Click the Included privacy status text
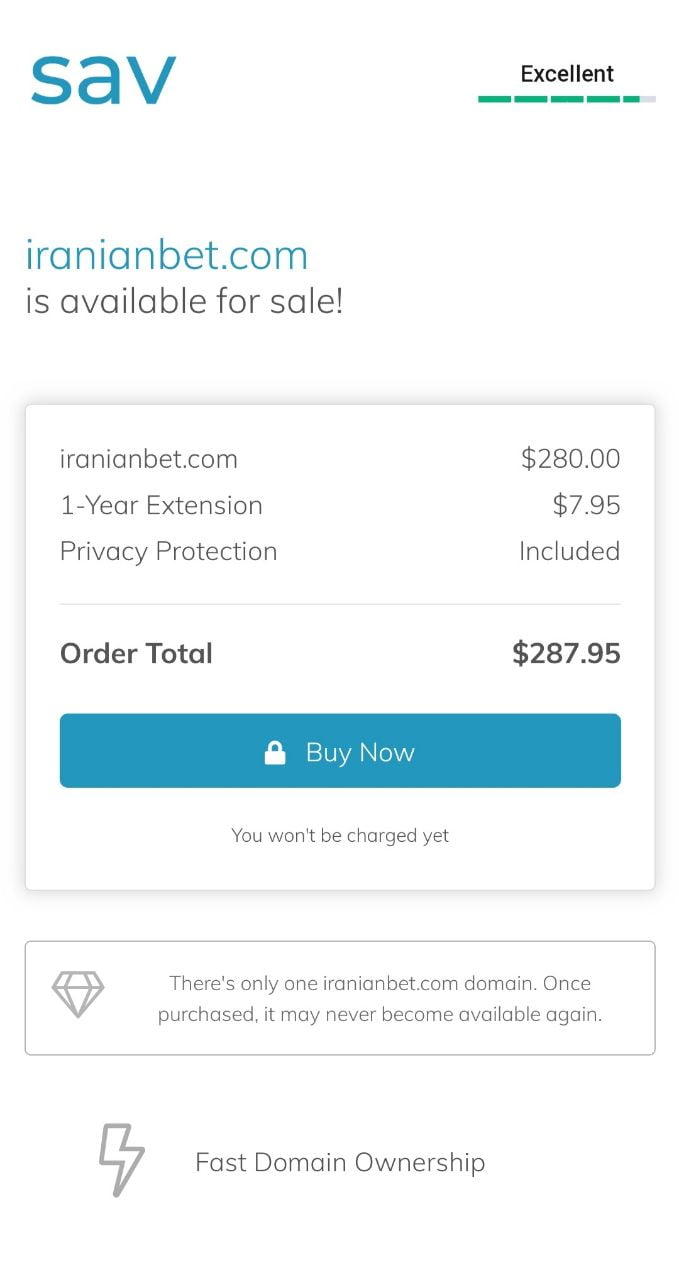 click(569, 552)
